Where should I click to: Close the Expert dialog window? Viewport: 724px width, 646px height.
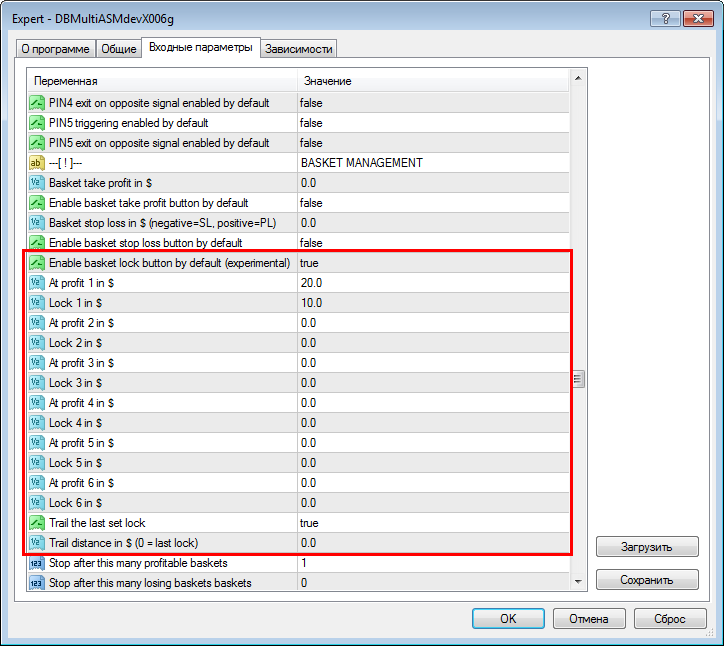coord(698,18)
